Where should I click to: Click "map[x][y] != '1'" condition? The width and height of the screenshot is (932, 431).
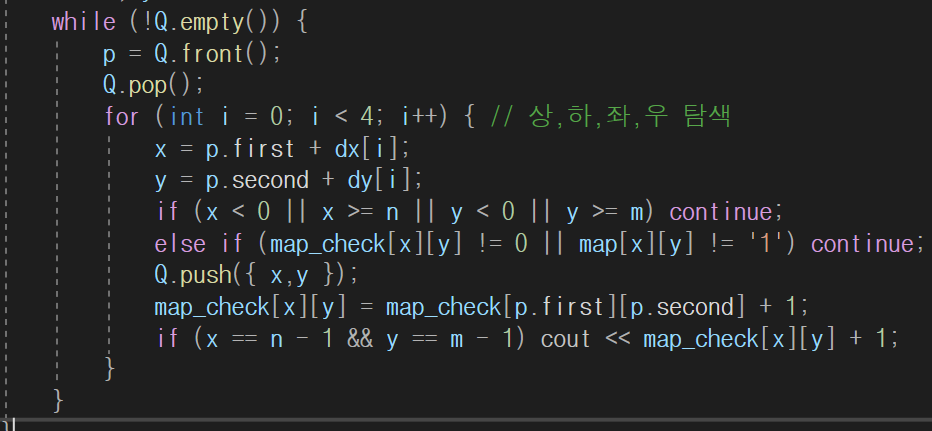click(x=682, y=244)
